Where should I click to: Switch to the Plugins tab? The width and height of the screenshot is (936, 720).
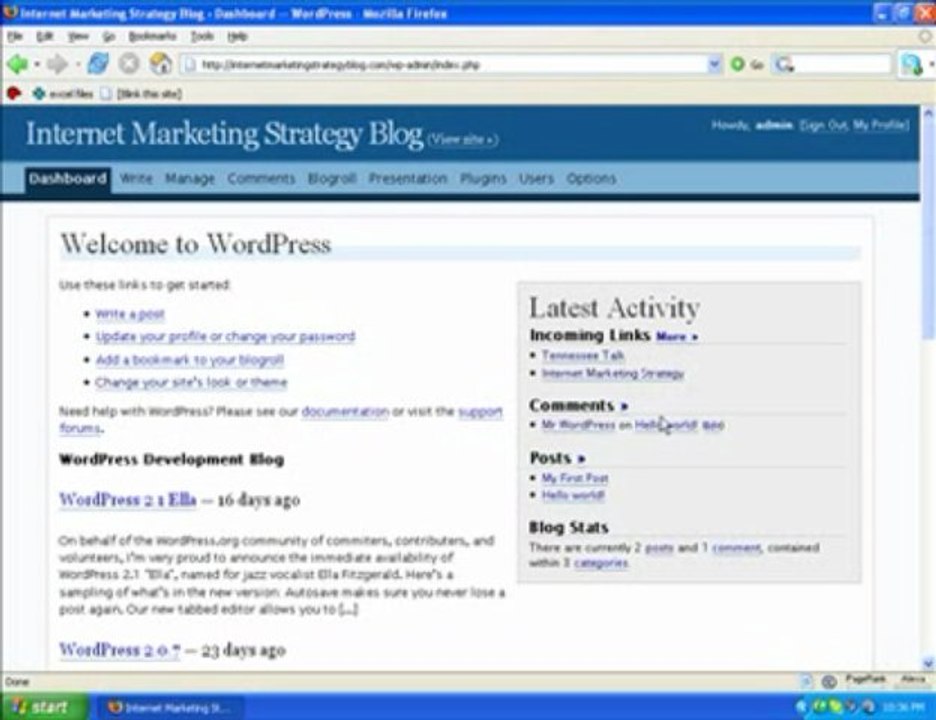484,179
